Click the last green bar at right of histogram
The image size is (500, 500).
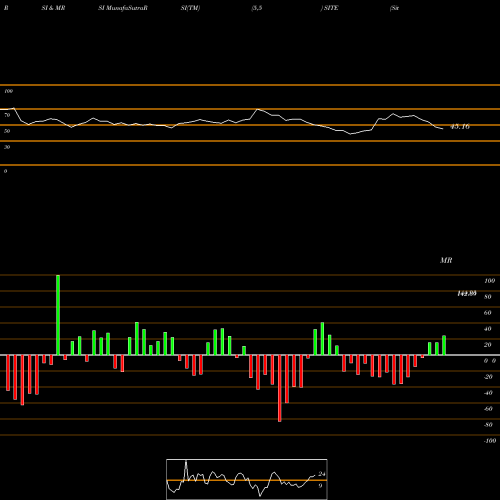click(444, 345)
